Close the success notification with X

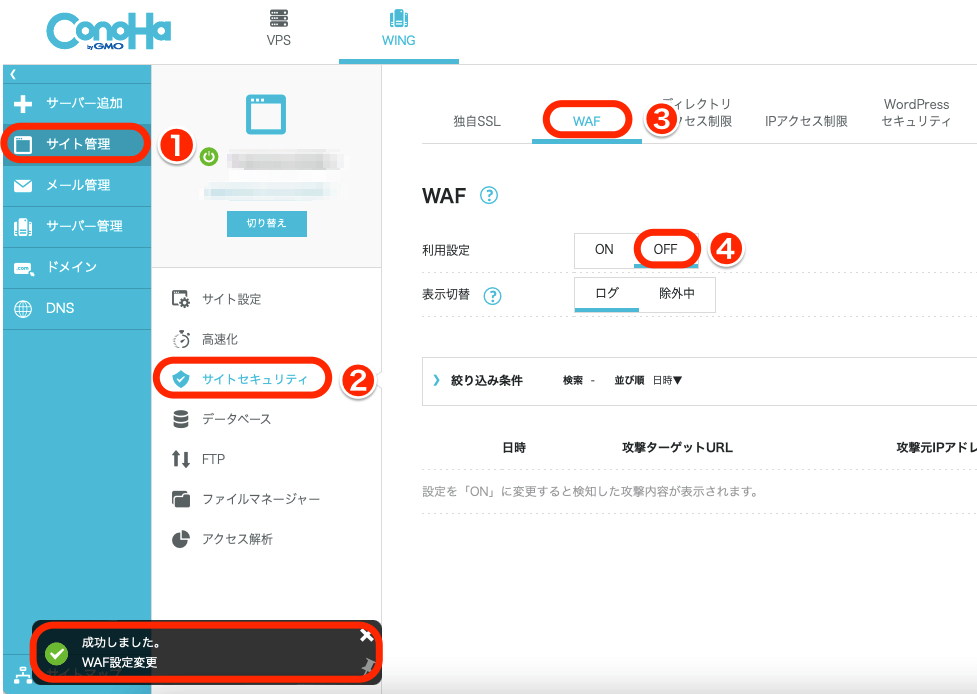[x=366, y=636]
